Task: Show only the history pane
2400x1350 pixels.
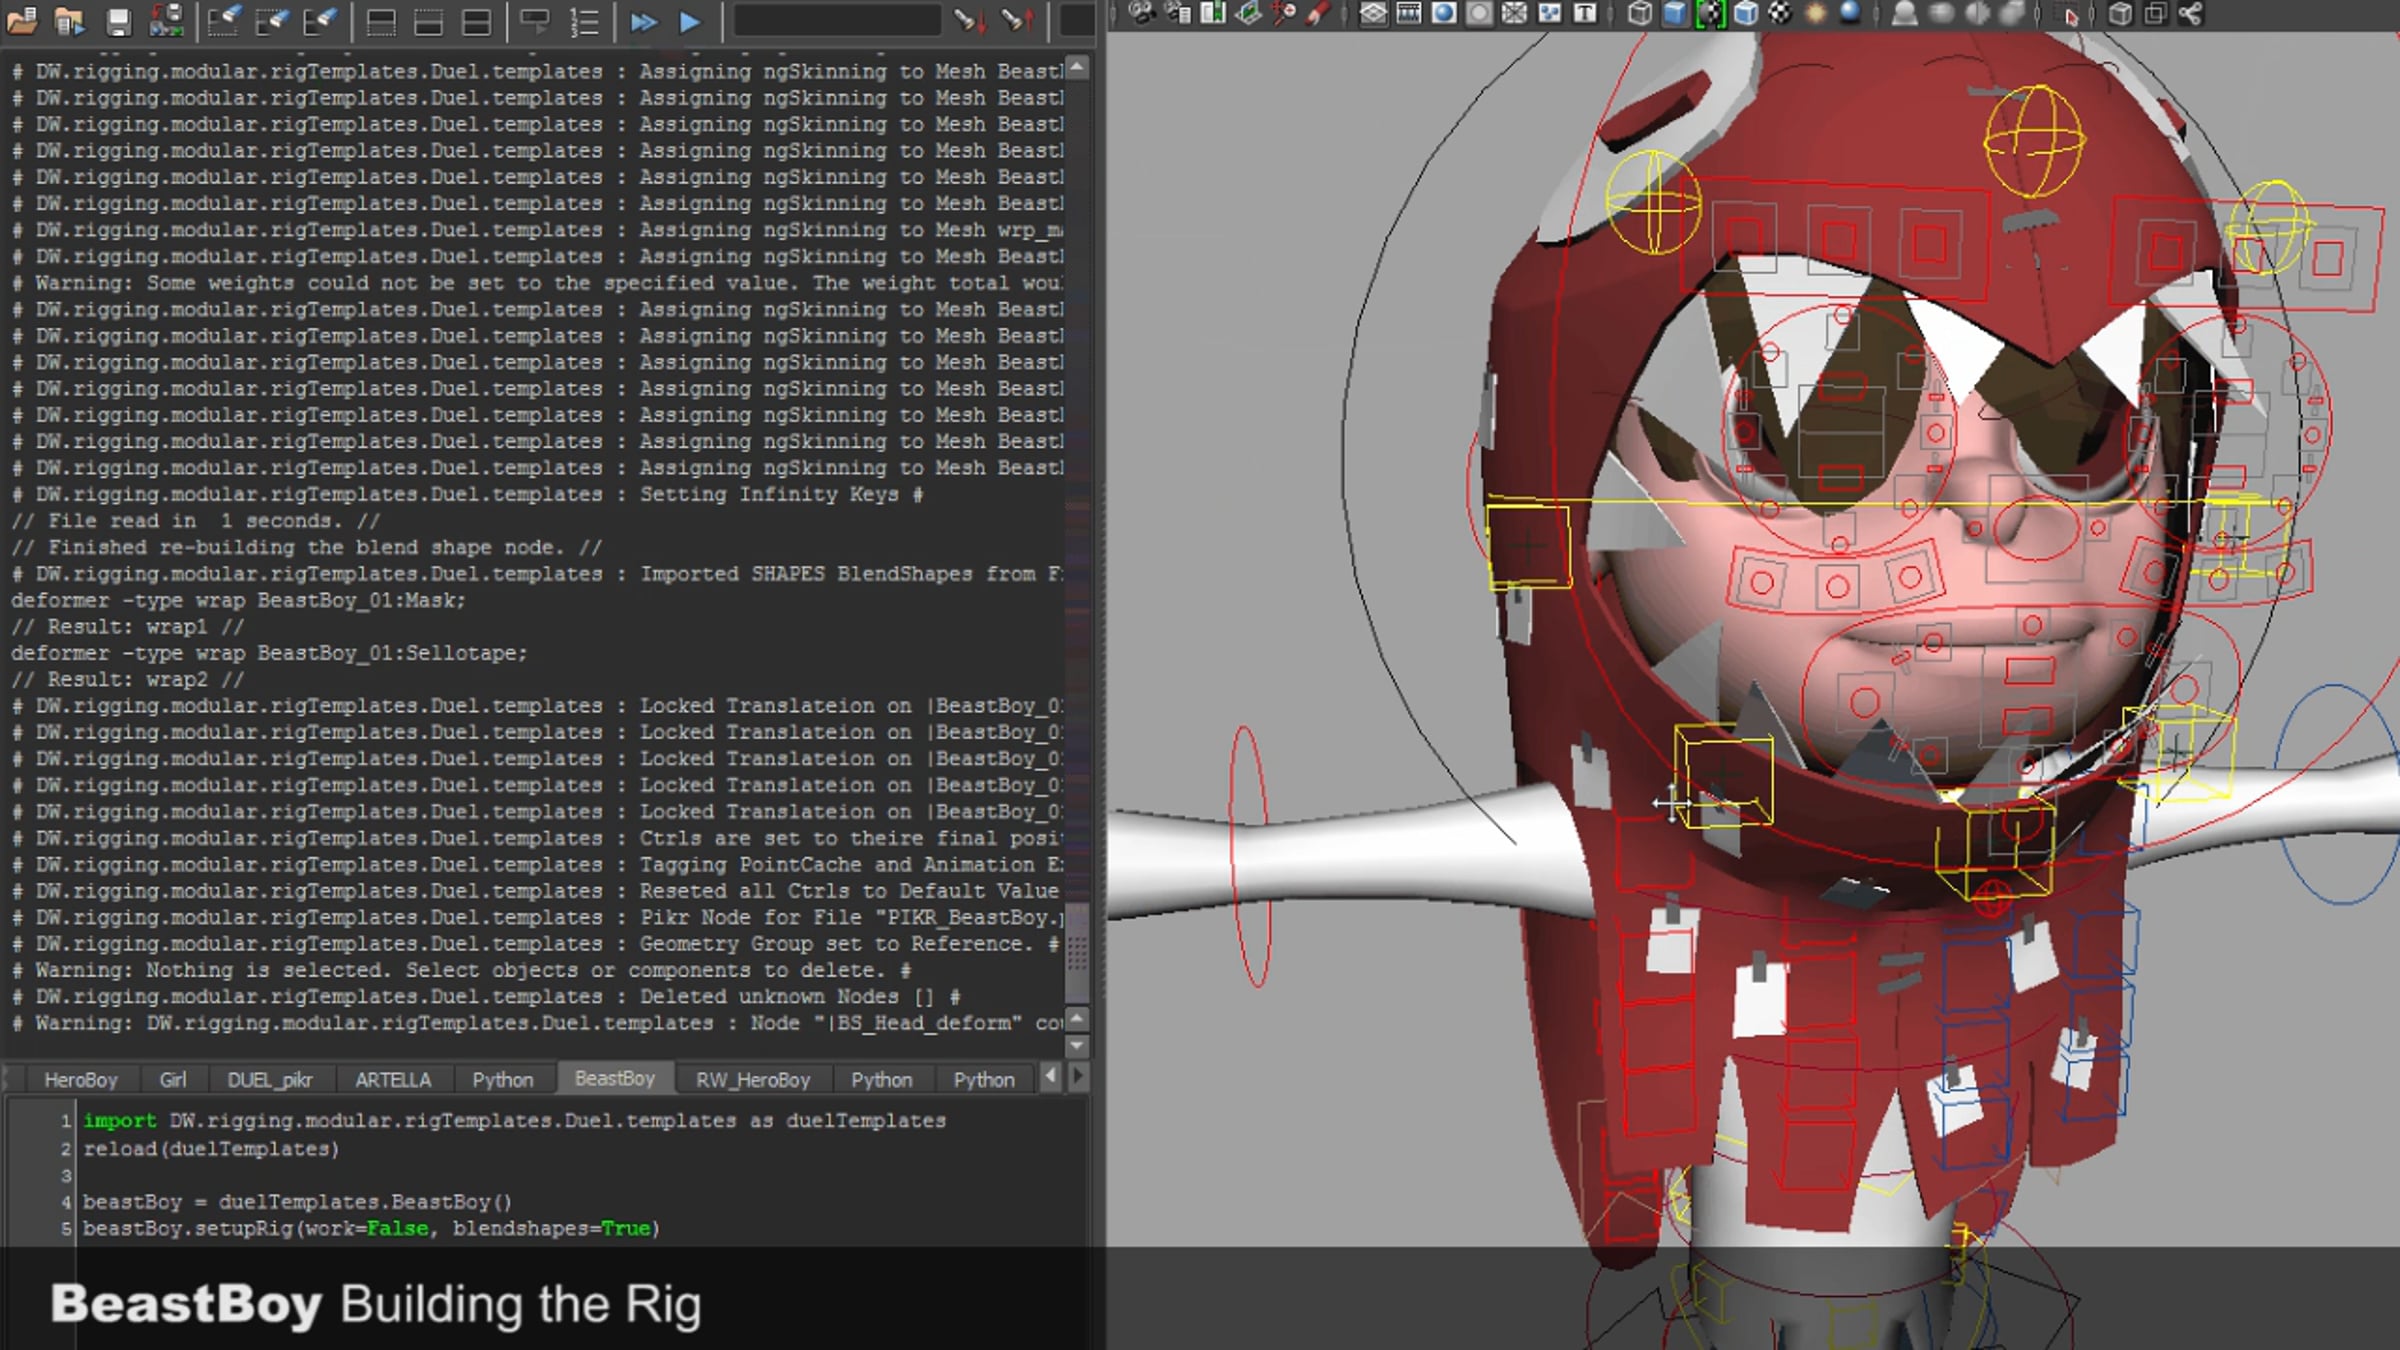Action: tap(381, 21)
